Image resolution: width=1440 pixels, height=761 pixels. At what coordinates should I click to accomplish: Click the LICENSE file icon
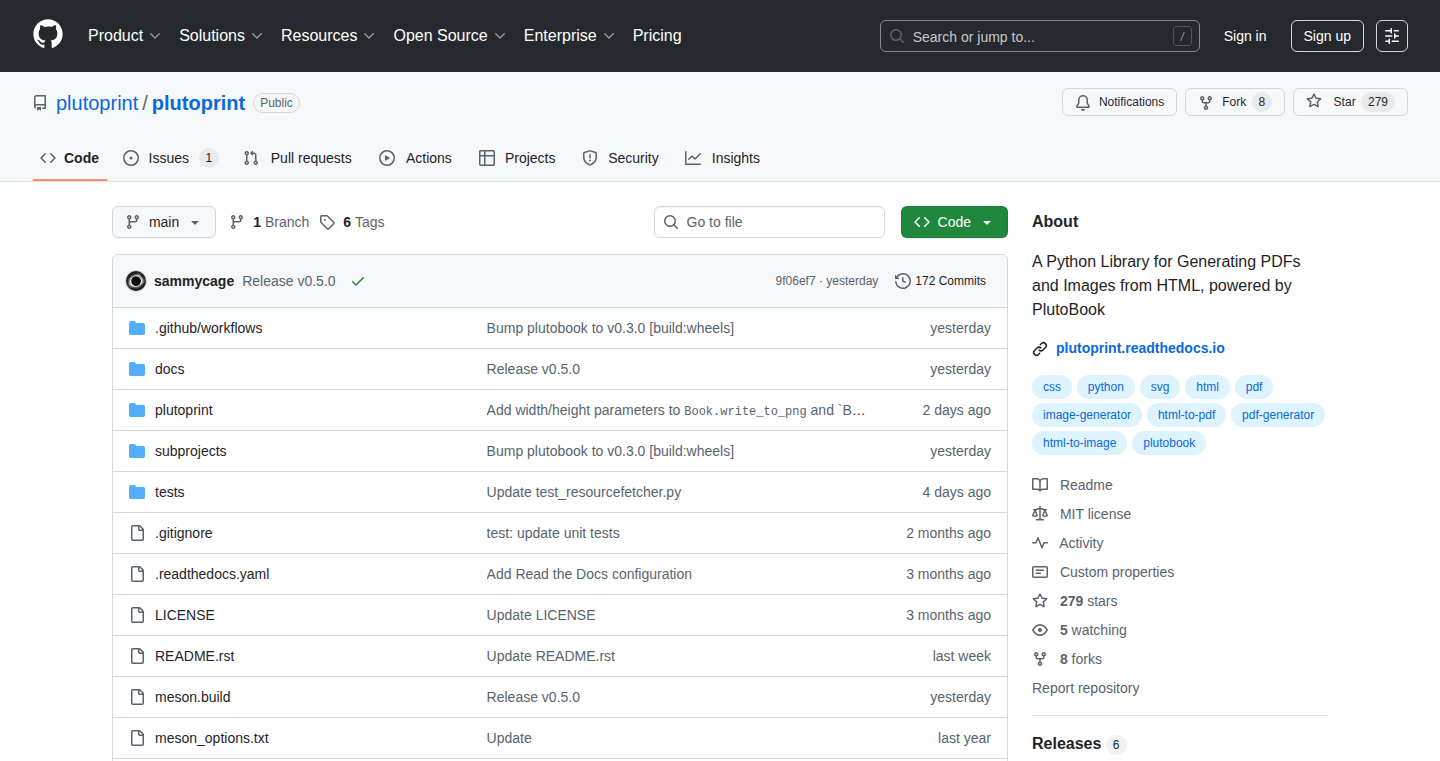point(137,615)
